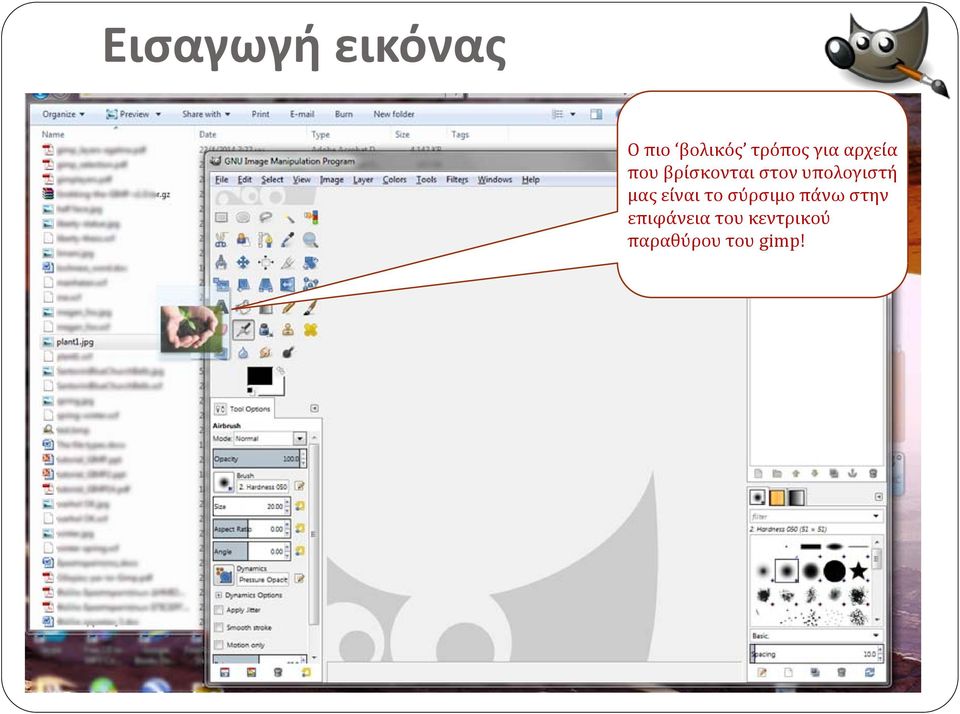Open the Filters menu
The image size is (960, 714).
457,179
